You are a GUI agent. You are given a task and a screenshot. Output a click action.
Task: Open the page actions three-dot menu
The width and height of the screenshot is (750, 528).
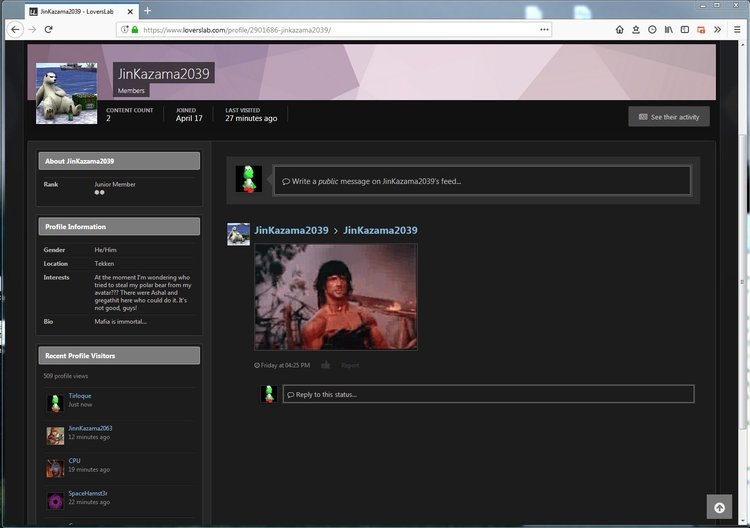click(544, 30)
